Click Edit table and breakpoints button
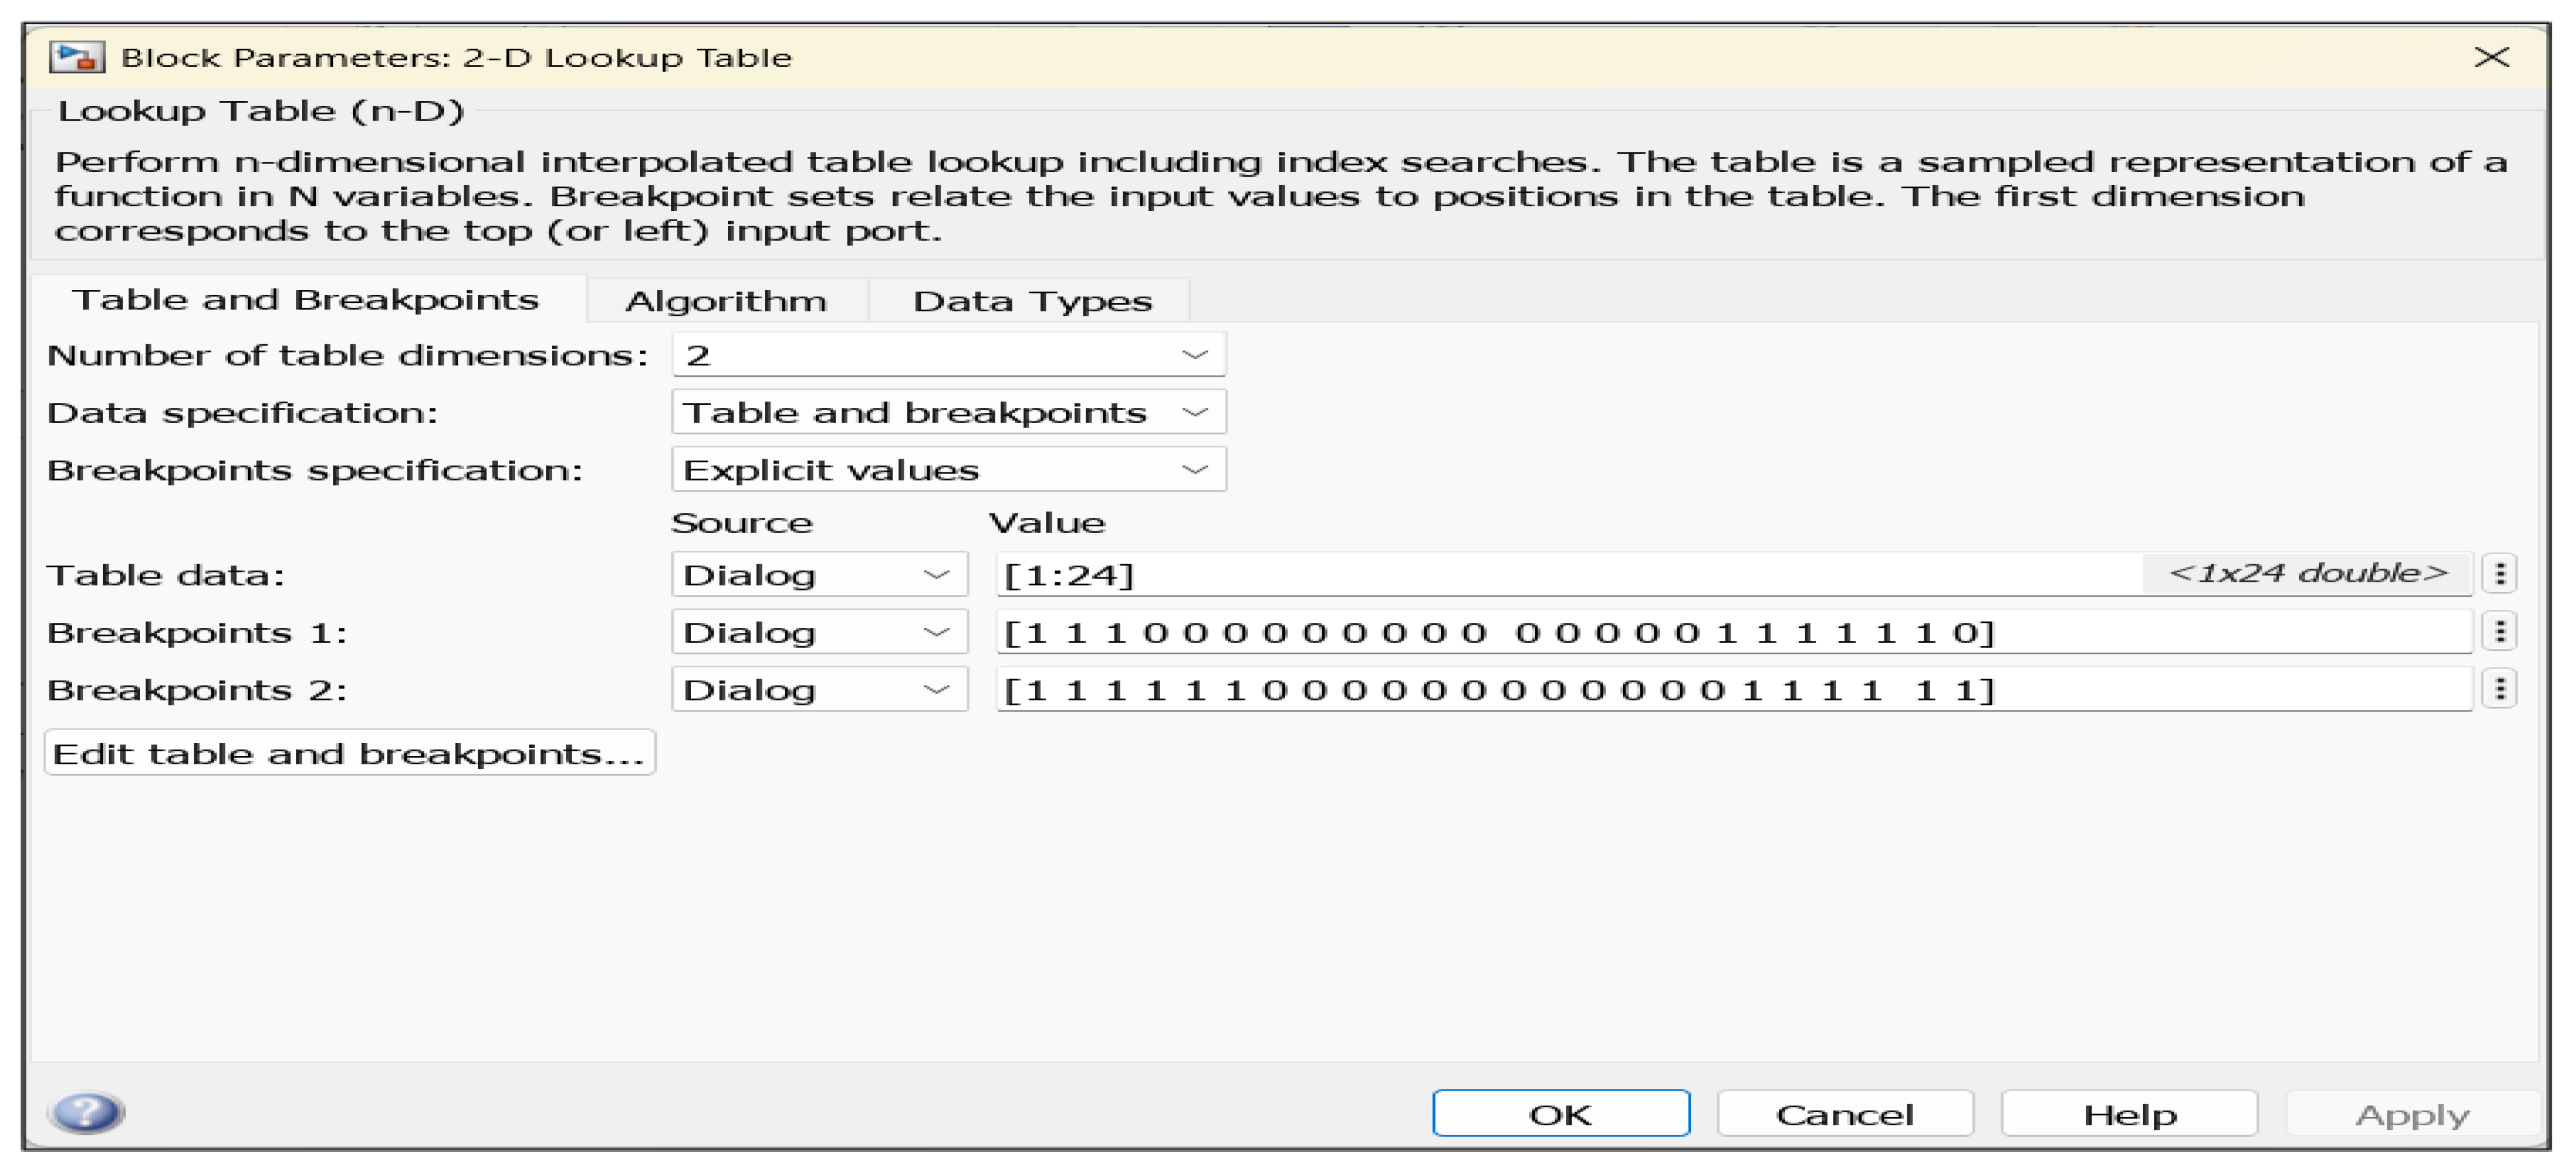The height and width of the screenshot is (1174, 2576). click(x=349, y=753)
